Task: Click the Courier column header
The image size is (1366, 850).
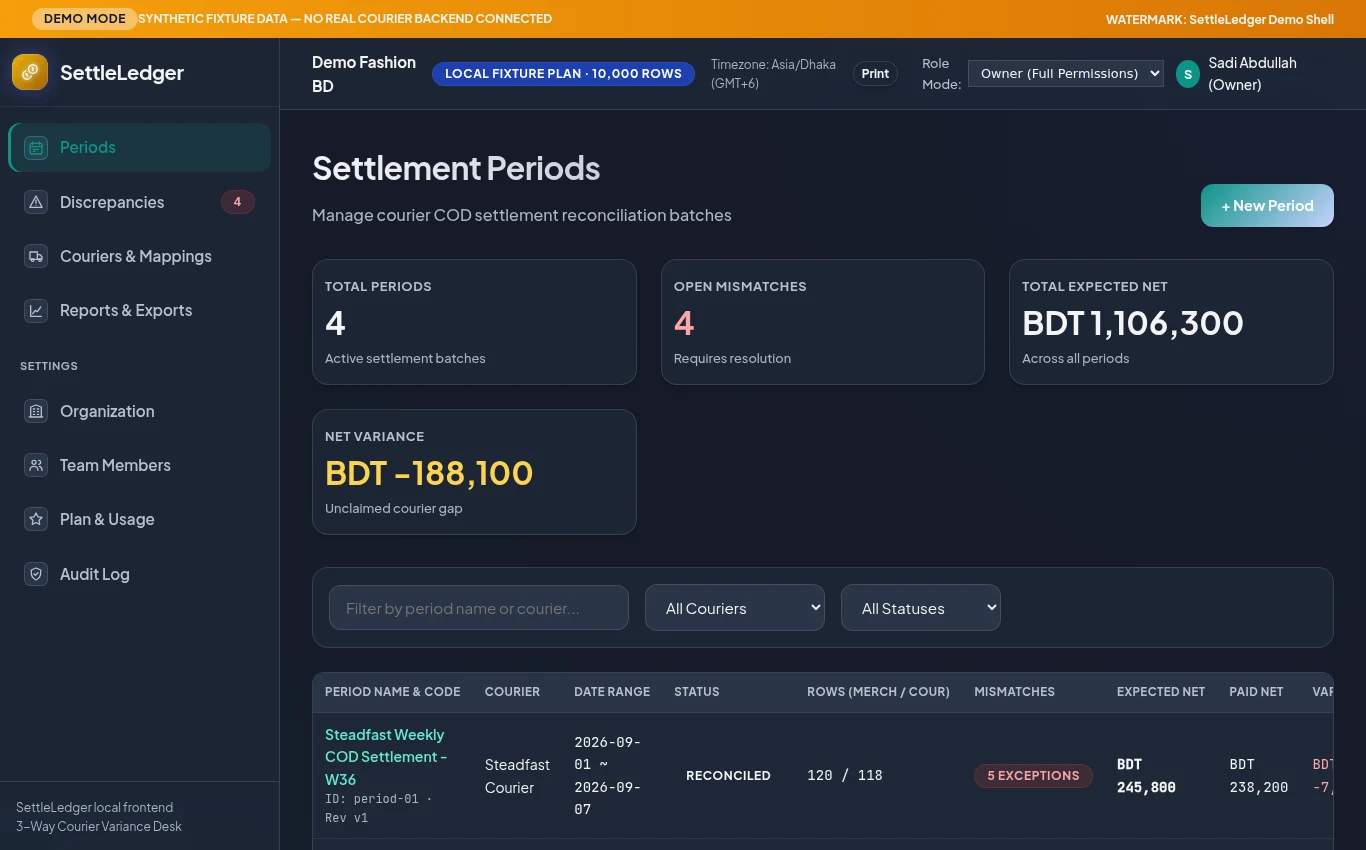Action: tap(512, 692)
